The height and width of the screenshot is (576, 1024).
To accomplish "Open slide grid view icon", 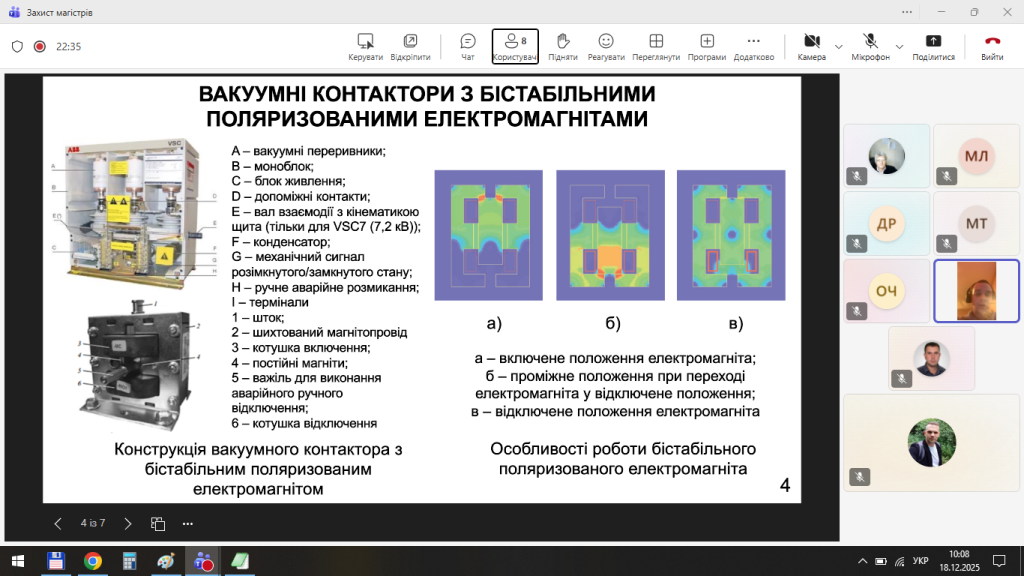I will coord(157,524).
